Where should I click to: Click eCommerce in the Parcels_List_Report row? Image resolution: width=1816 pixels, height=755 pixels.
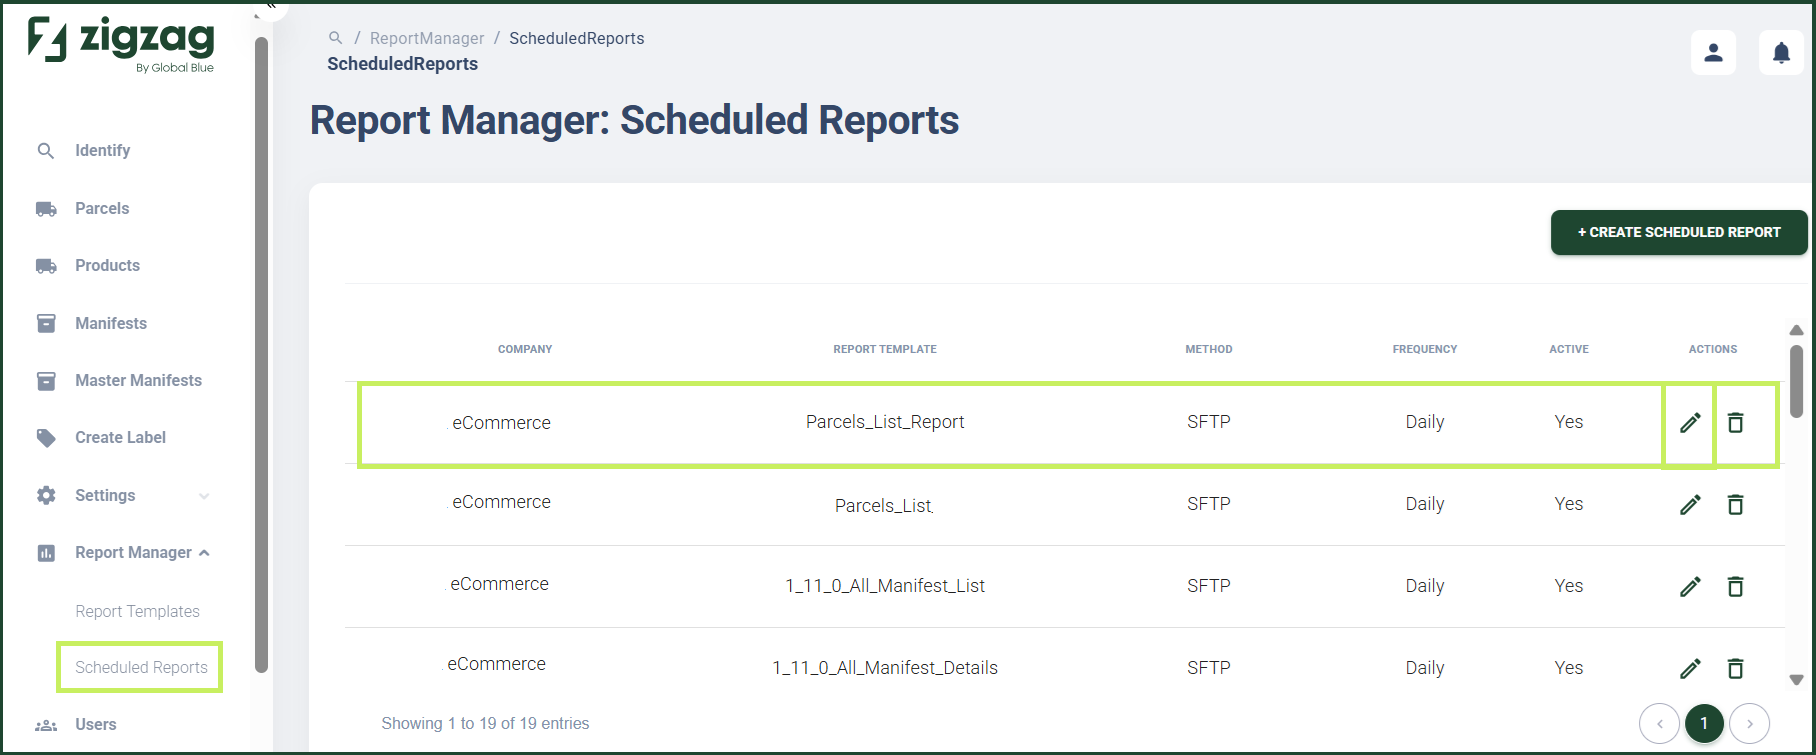pyautogui.click(x=500, y=423)
